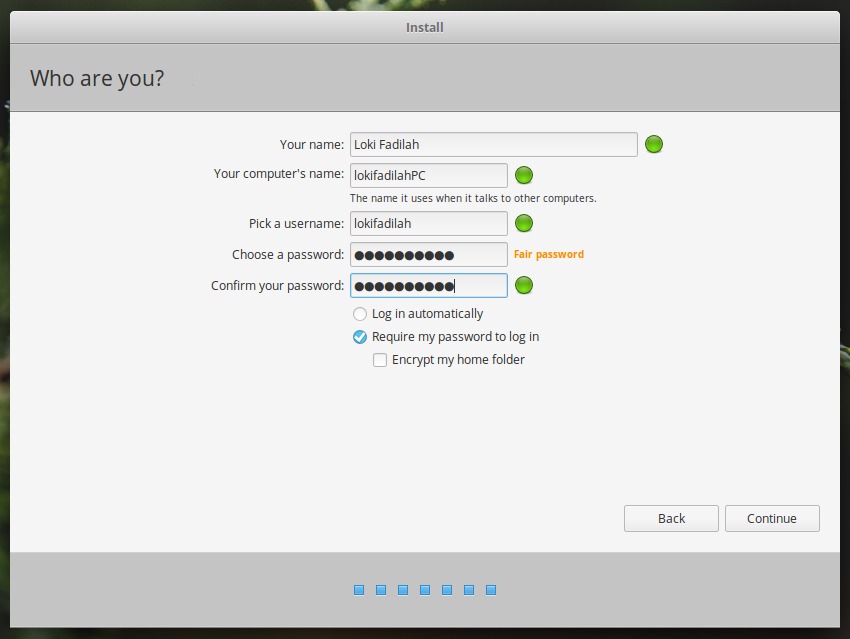850x639 pixels.
Task: Click the middle blue progress indicator dot
Action: tap(424, 589)
